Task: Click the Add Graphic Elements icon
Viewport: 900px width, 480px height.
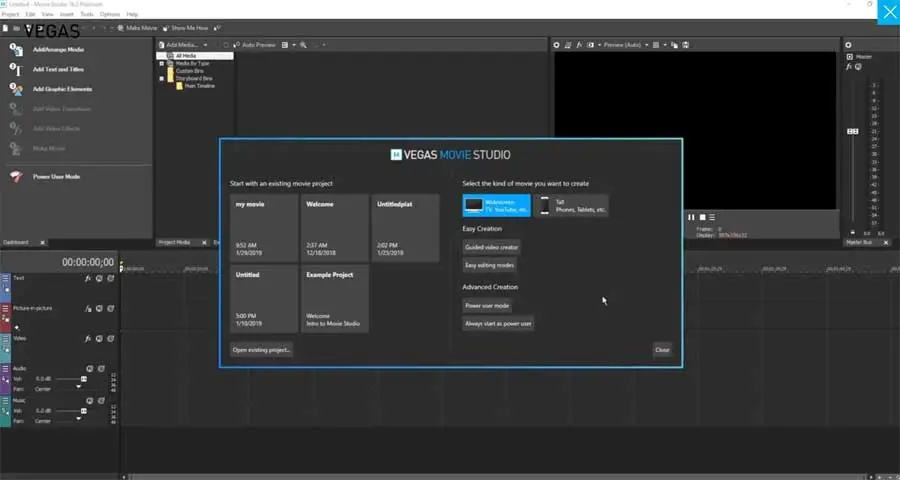Action: (16, 89)
